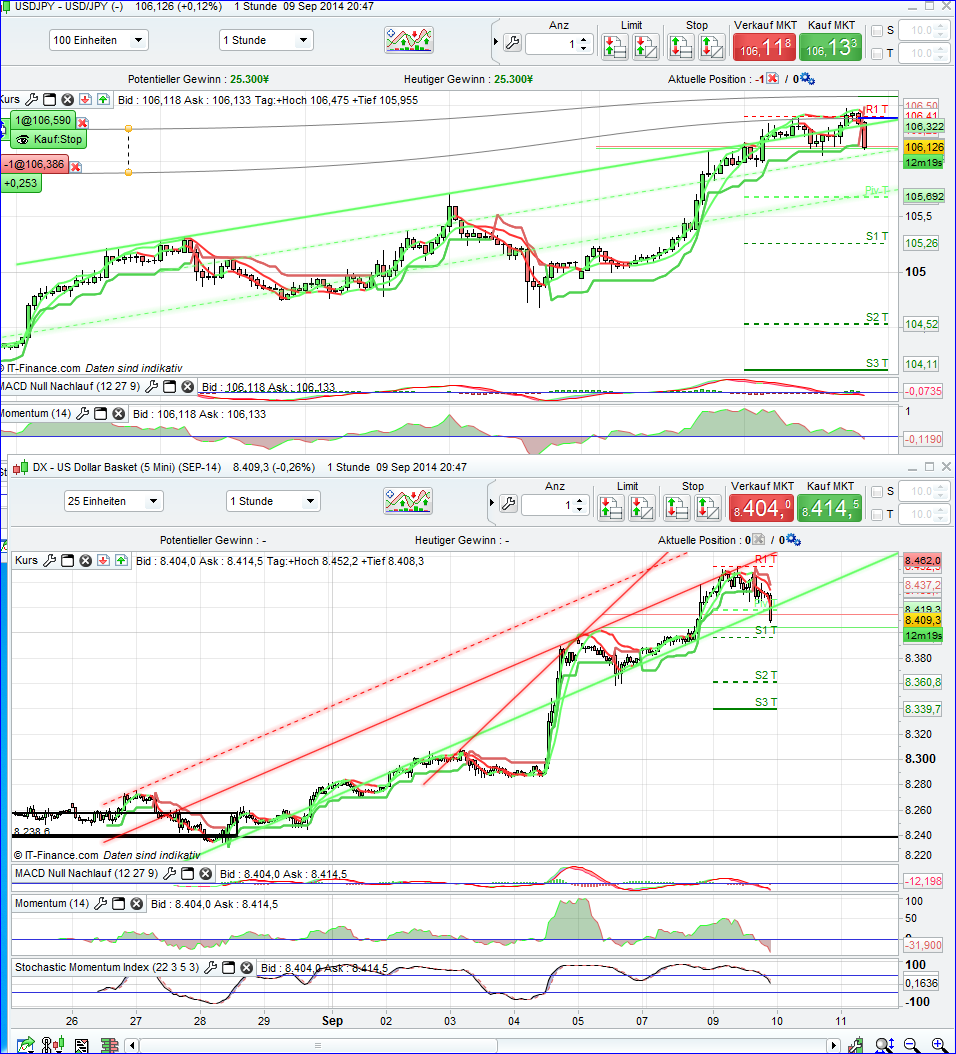Screen dimensions: 956x1054
Task: Open the order ticket wrench icon near Anz field
Action: (x=513, y=44)
